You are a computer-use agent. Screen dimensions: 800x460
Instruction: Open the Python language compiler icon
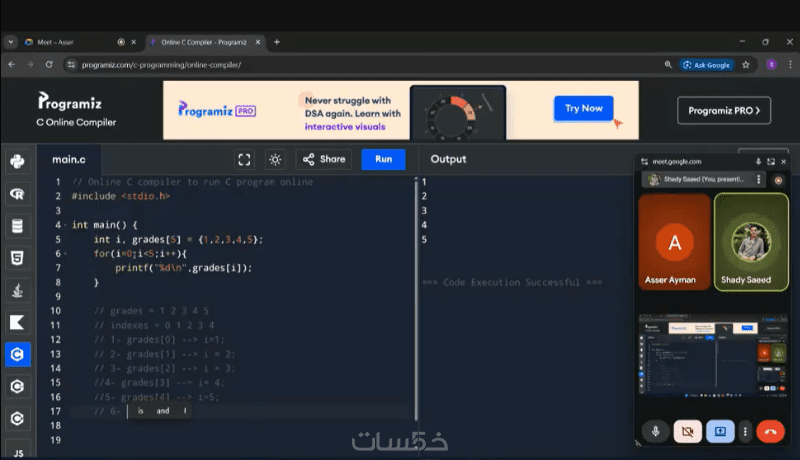tap(17, 162)
